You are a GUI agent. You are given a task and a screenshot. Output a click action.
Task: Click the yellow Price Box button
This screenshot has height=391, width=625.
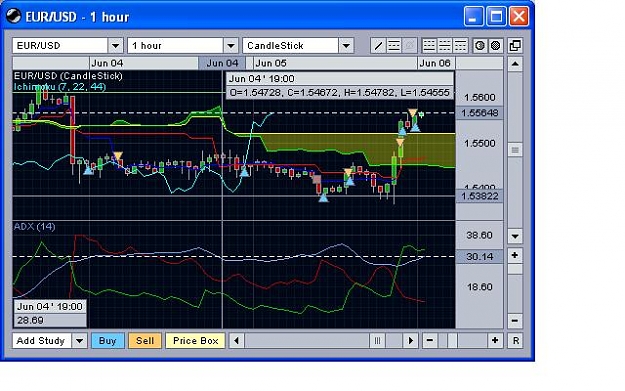(x=196, y=341)
